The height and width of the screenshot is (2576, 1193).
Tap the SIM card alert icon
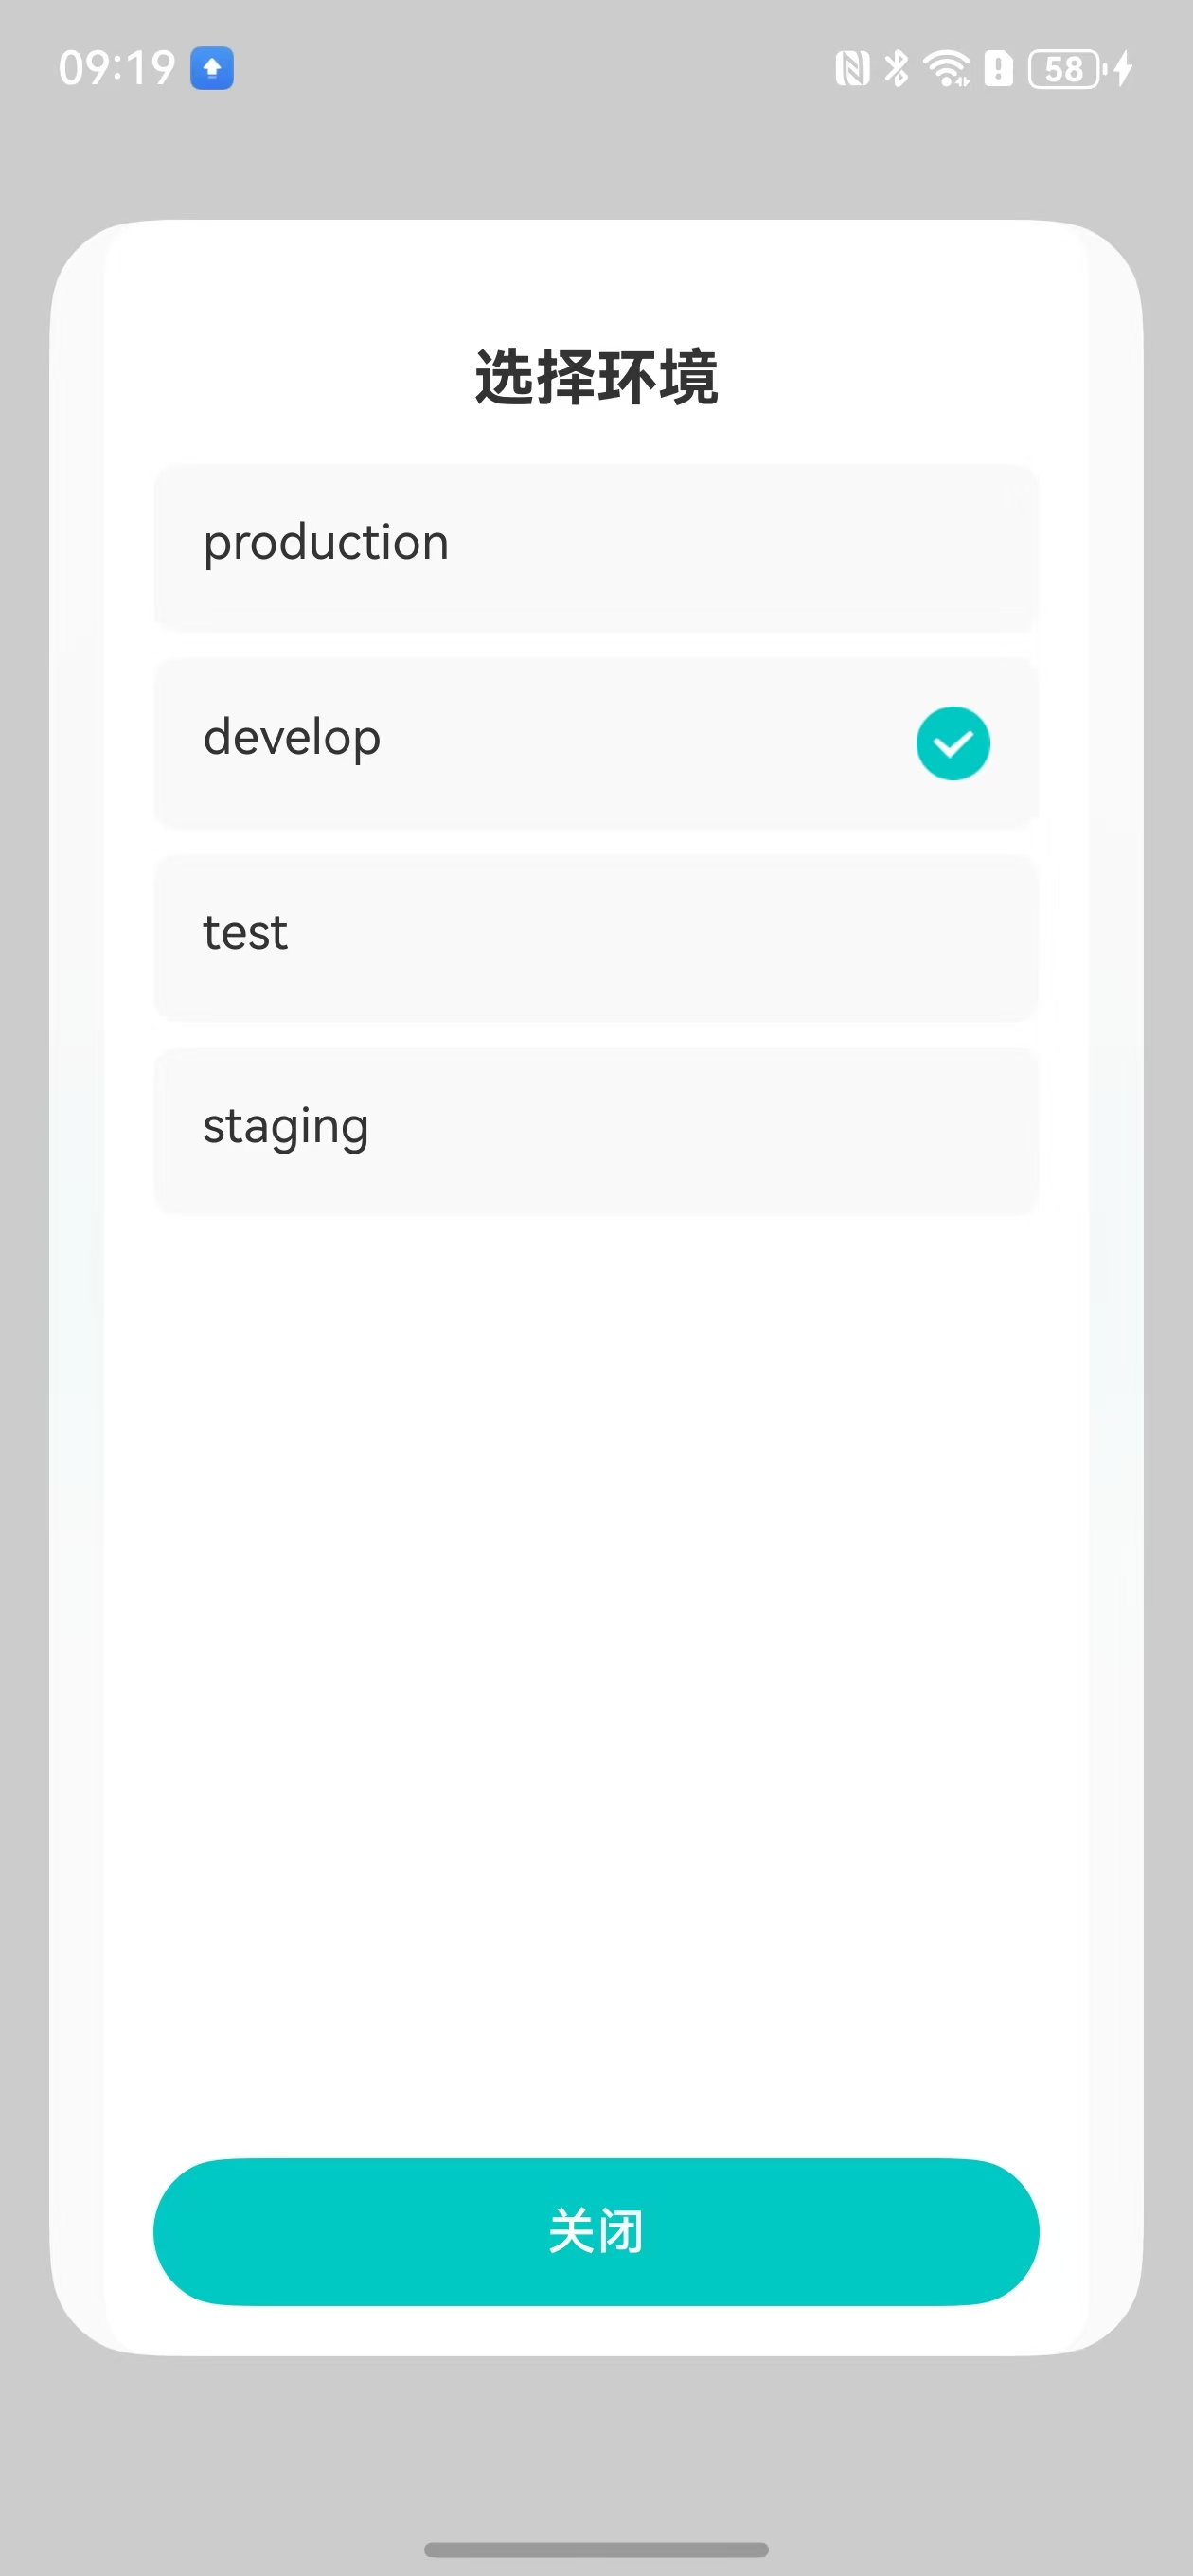[998, 68]
